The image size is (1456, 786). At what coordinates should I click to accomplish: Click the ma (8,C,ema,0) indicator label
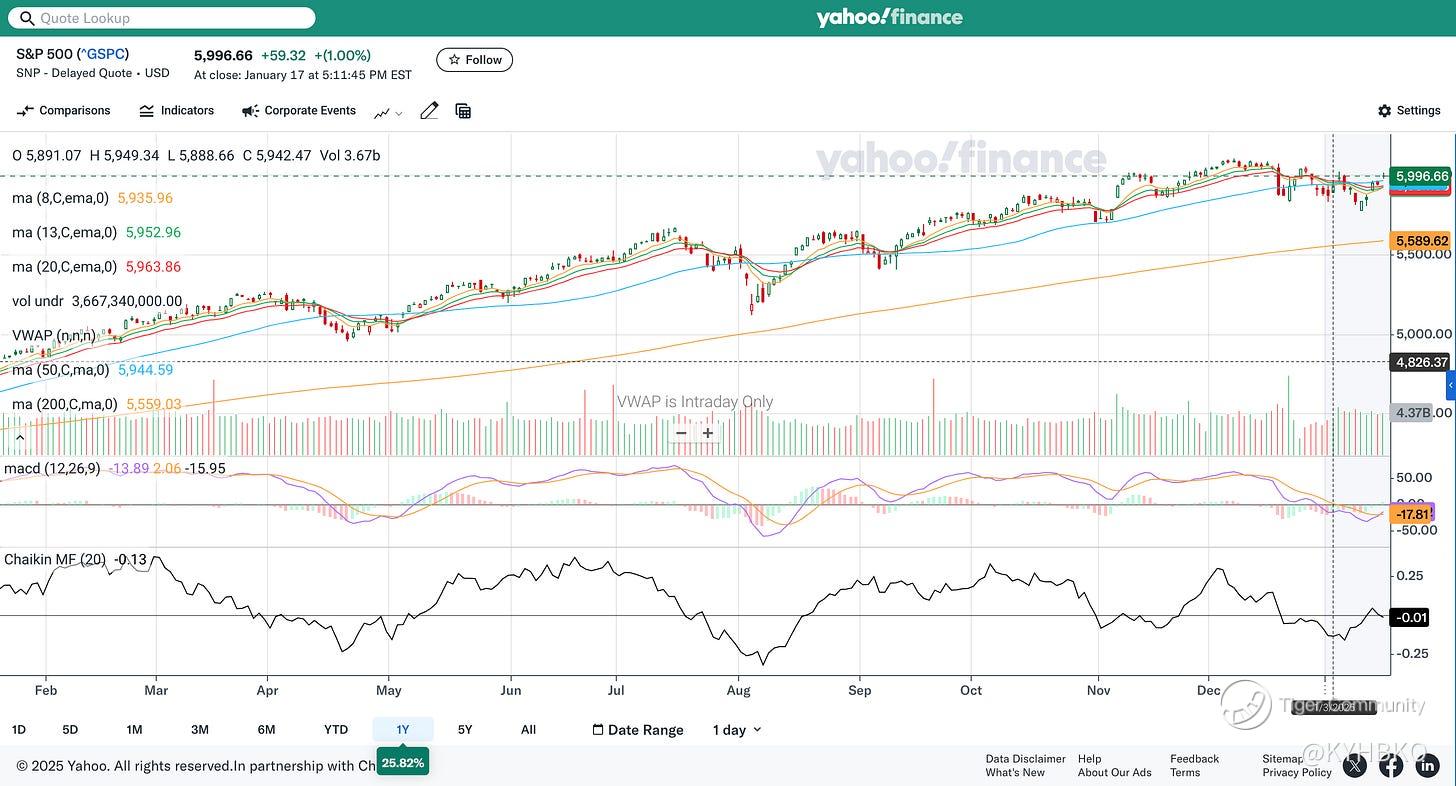[x=62, y=198]
